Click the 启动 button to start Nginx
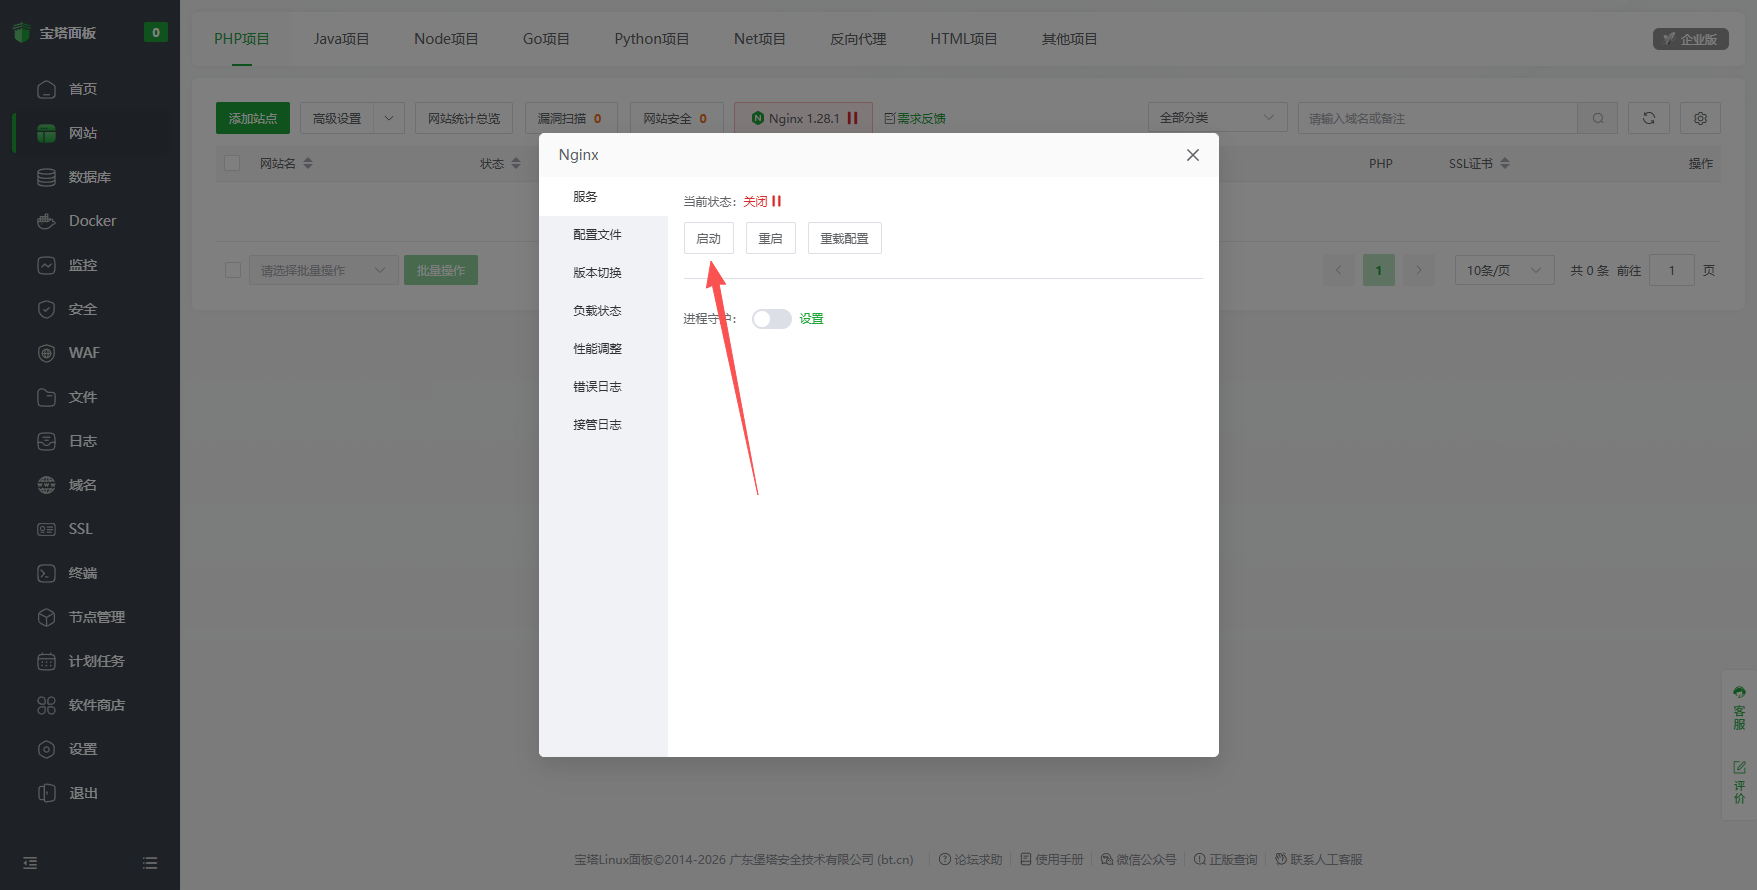 [x=708, y=238]
